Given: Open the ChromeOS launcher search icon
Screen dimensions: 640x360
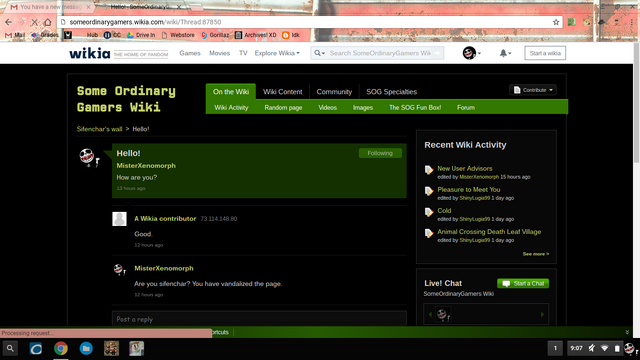Looking at the screenshot, I should 10,349.
